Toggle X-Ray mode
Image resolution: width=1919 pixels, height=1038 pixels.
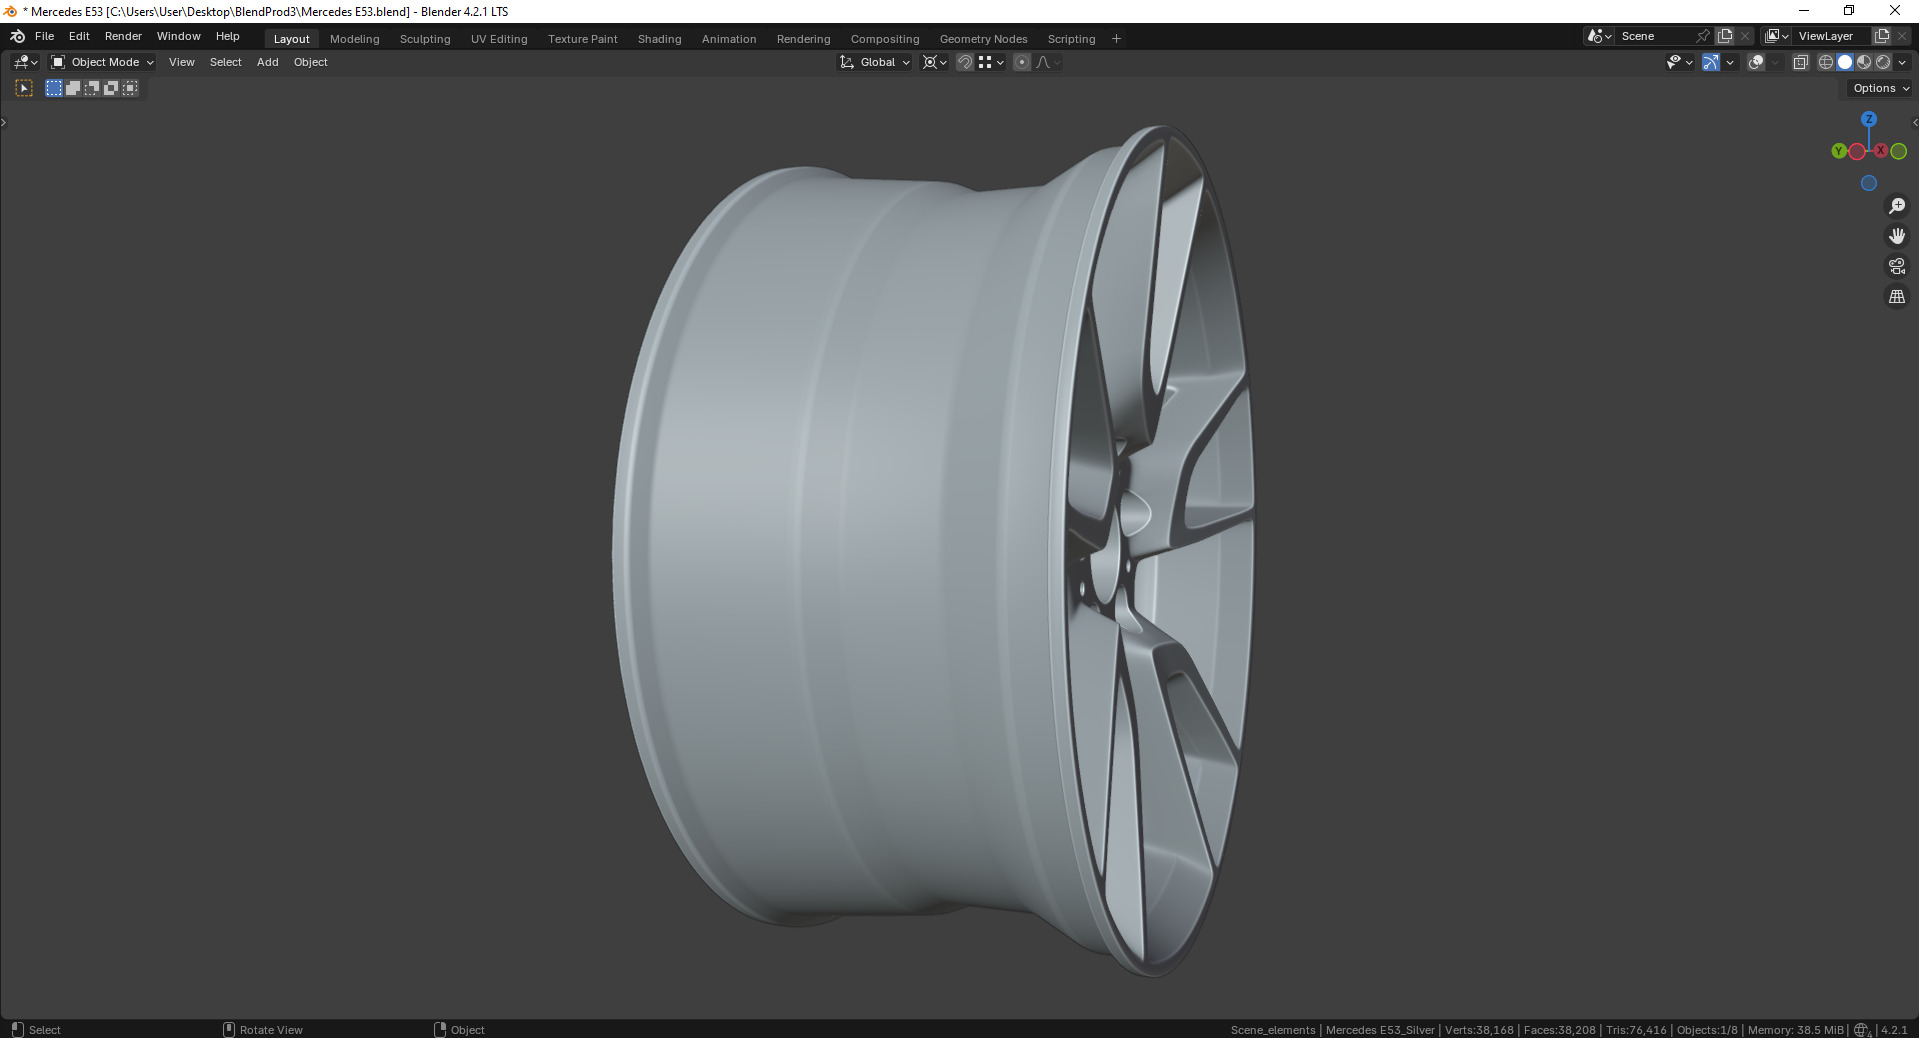(1801, 62)
